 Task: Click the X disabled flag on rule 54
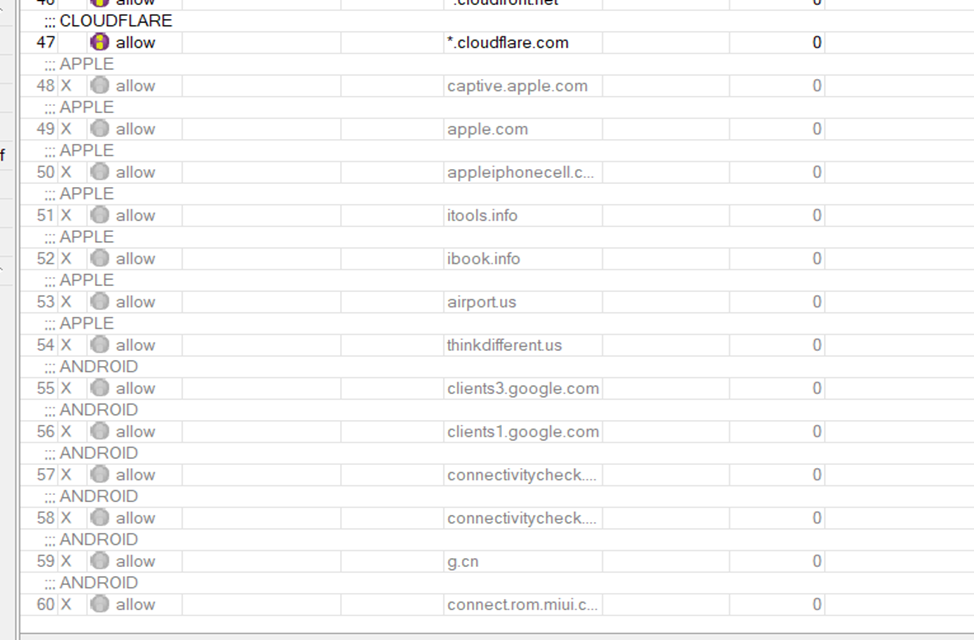(66, 345)
